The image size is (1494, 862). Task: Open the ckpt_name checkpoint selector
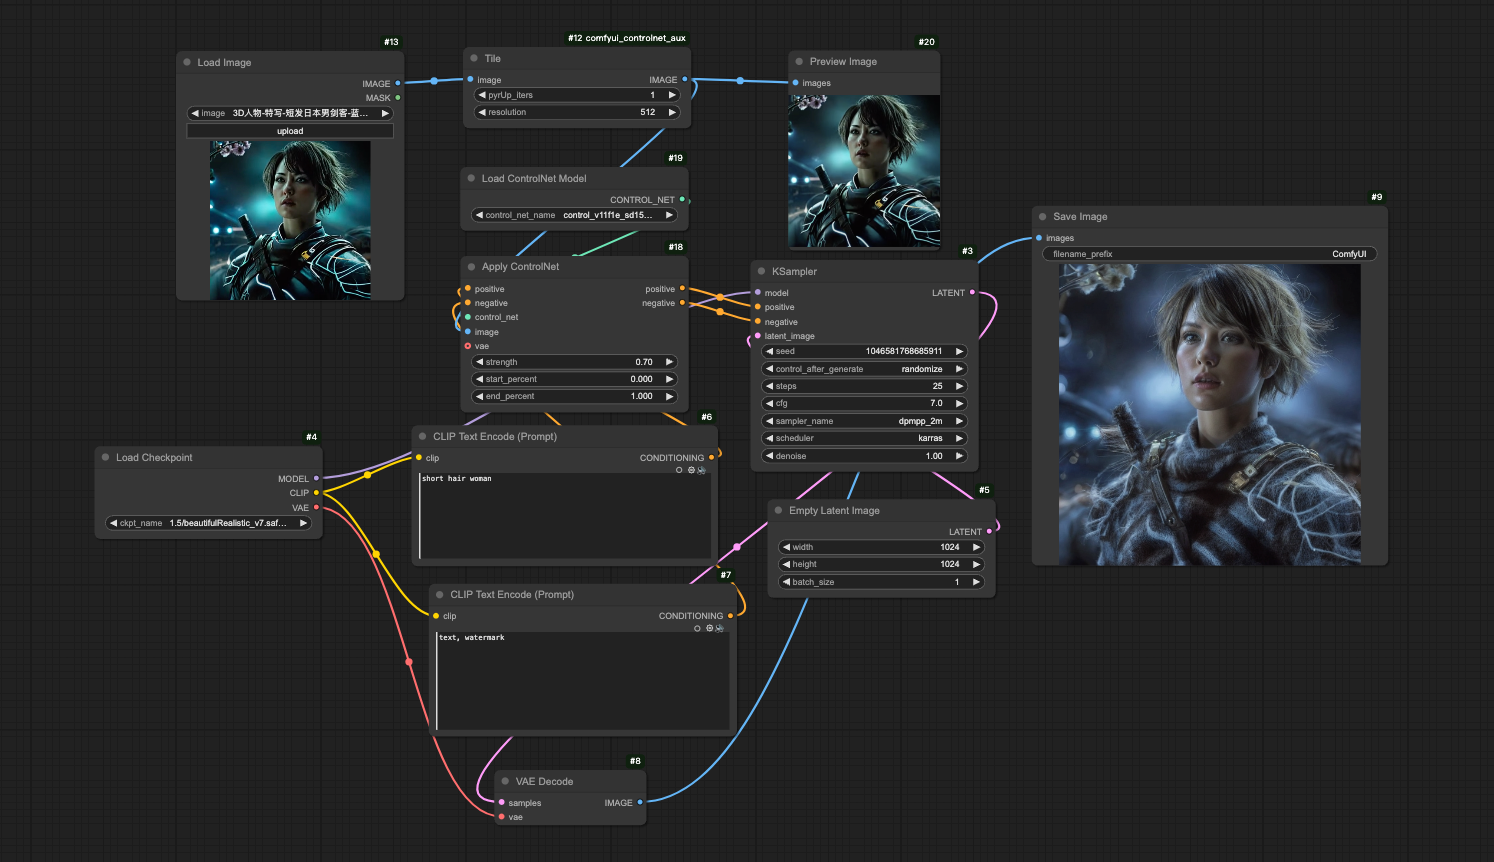(209, 523)
